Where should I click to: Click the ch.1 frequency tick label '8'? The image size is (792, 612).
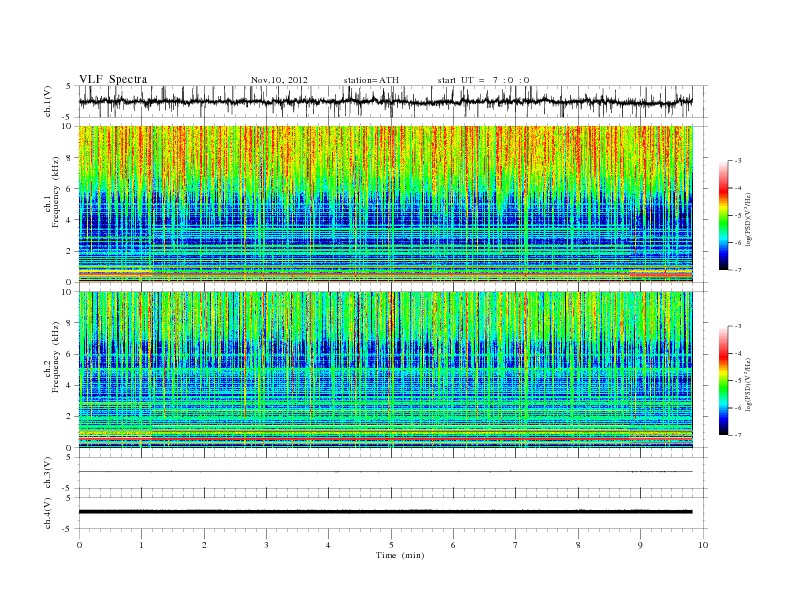pyautogui.click(x=69, y=158)
